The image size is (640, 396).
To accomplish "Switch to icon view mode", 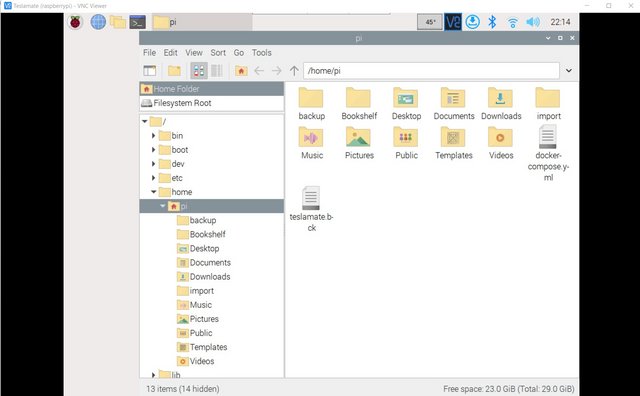I will coord(199,71).
